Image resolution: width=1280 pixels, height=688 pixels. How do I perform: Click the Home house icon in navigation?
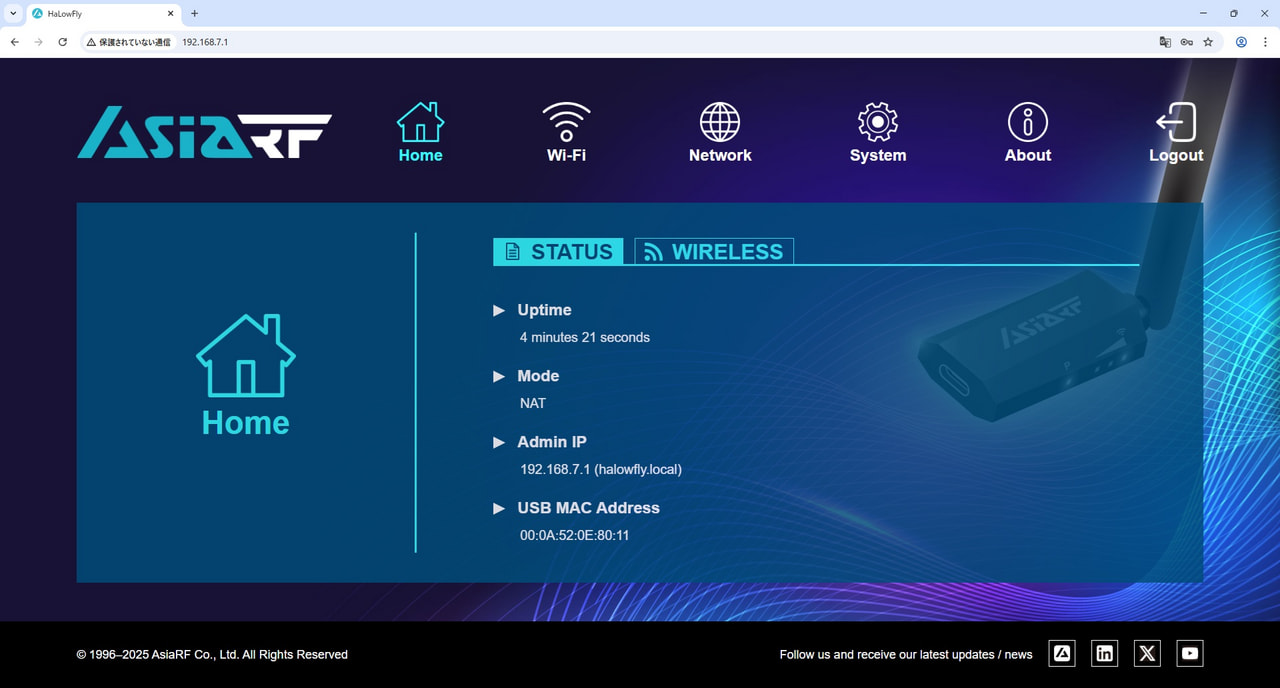420,123
